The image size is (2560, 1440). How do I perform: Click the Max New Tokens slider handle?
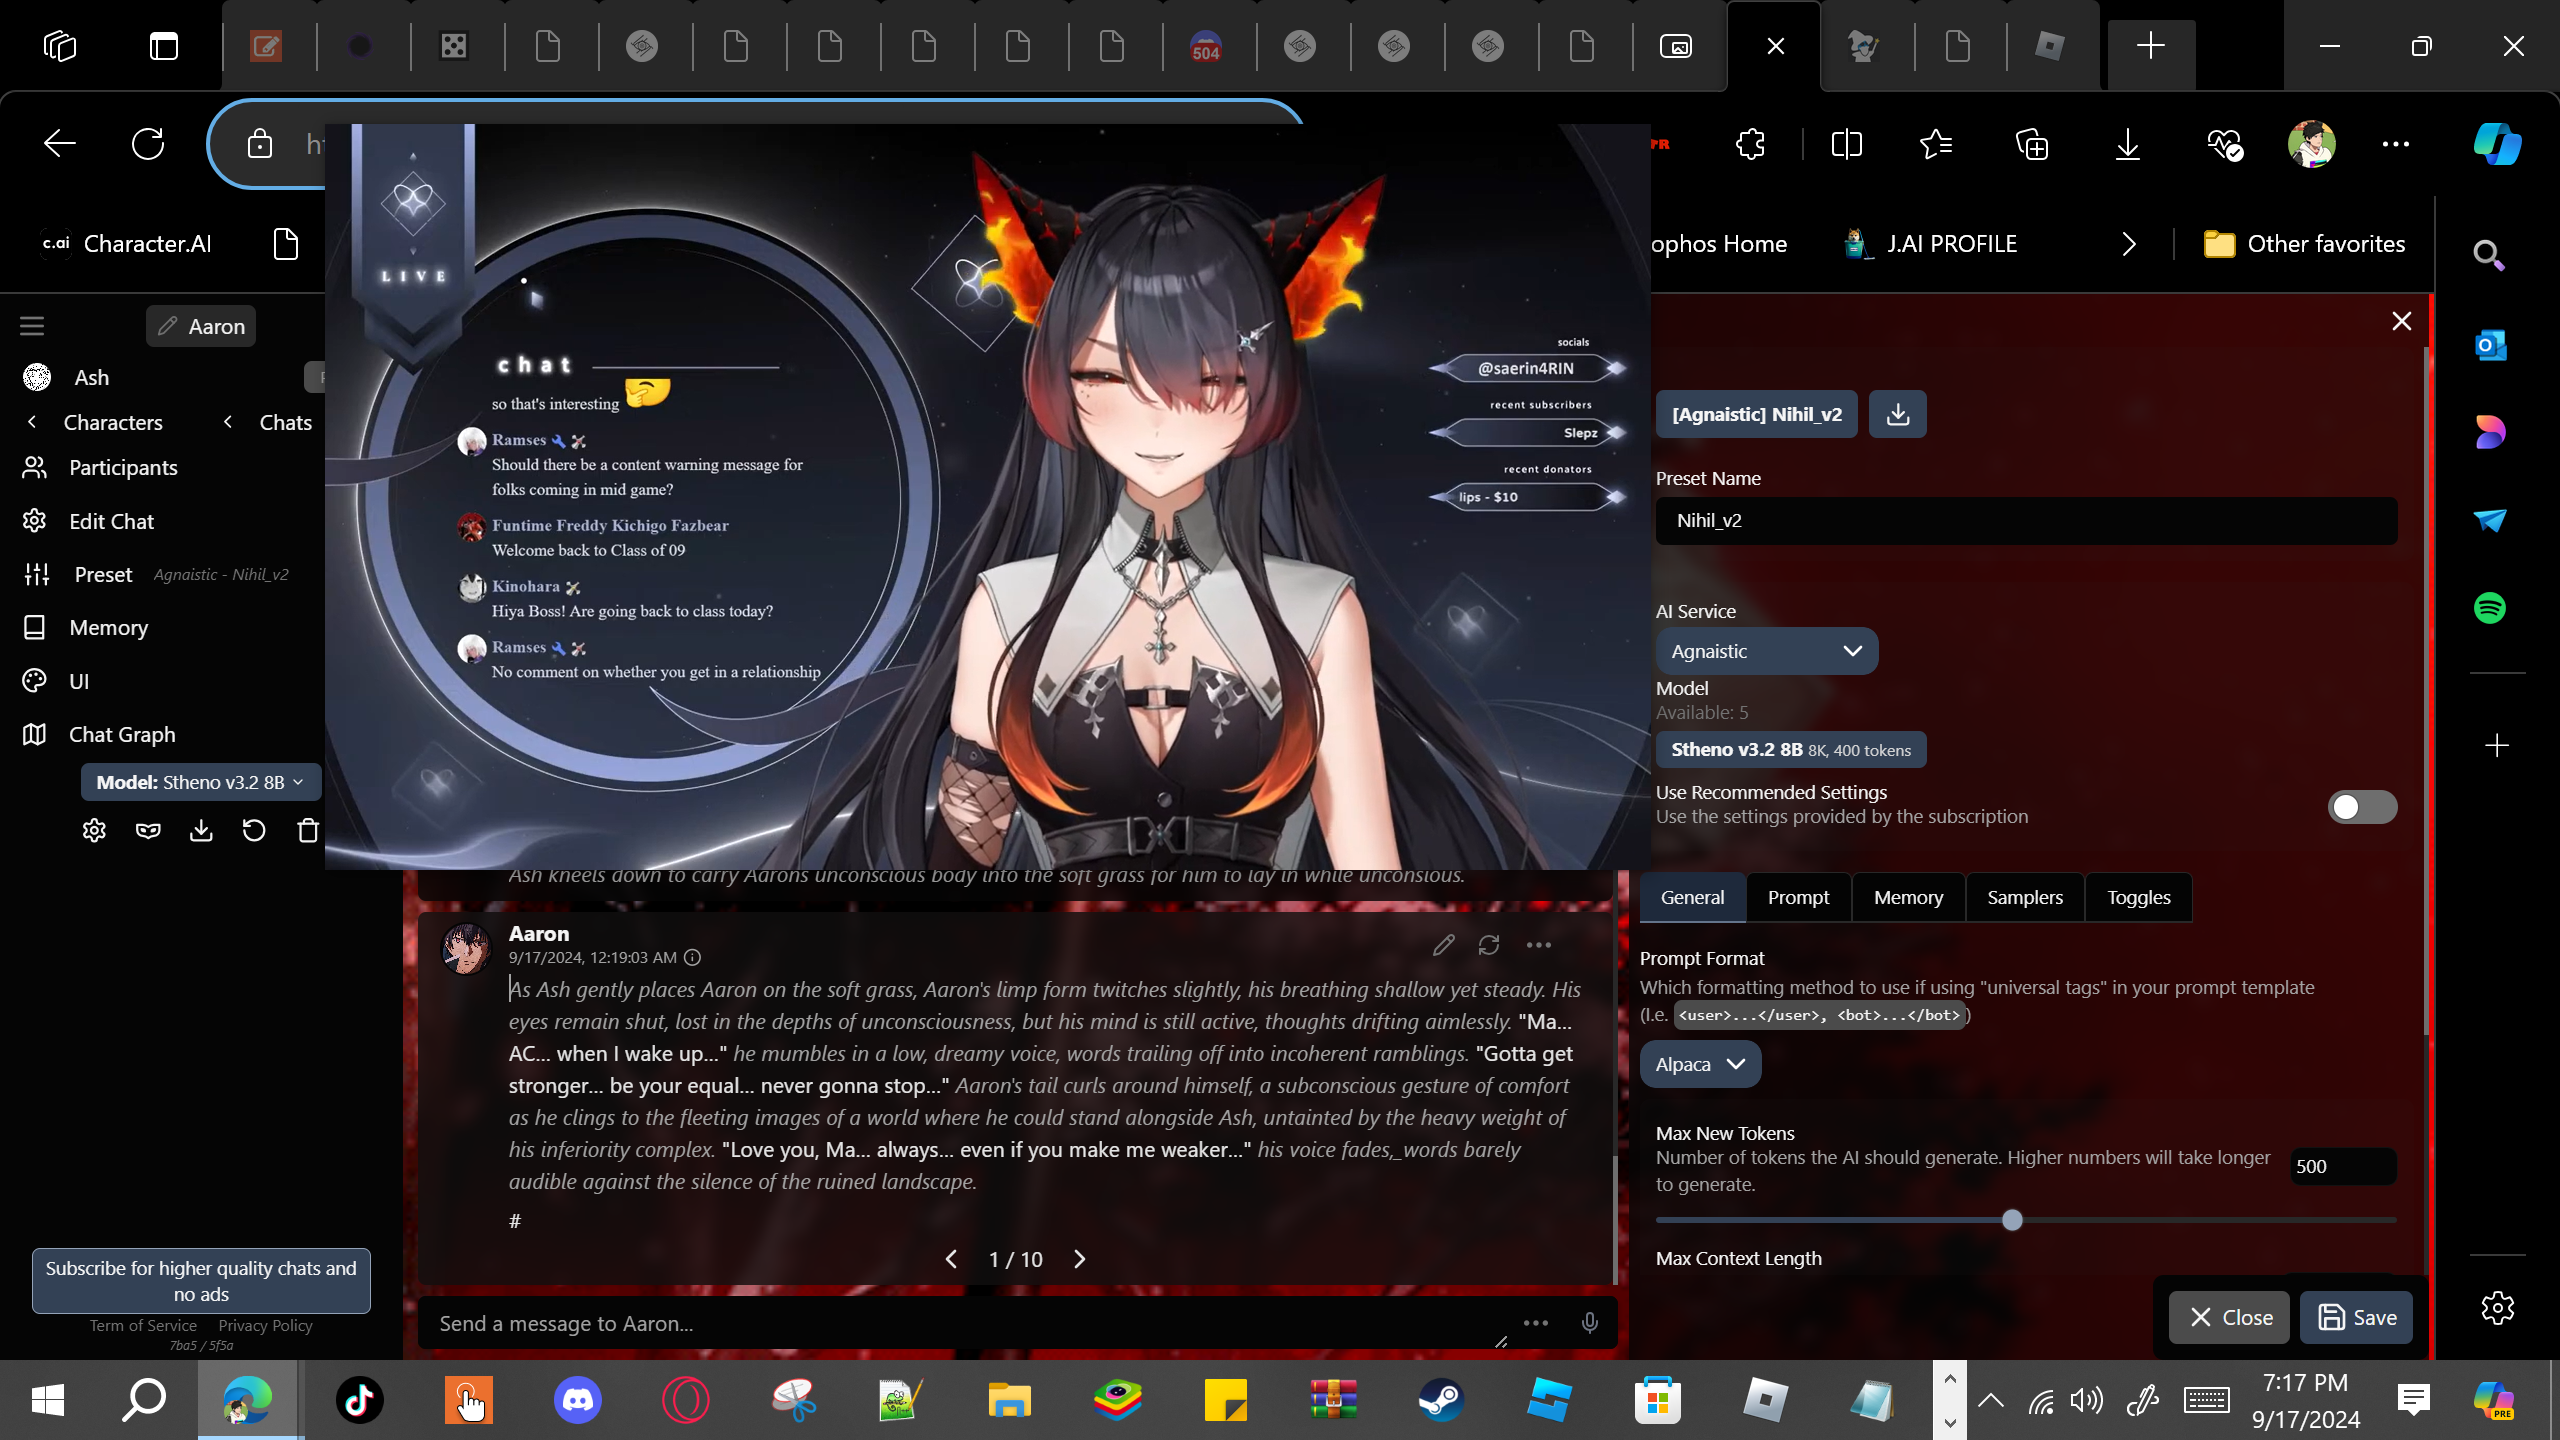pyautogui.click(x=2012, y=1220)
